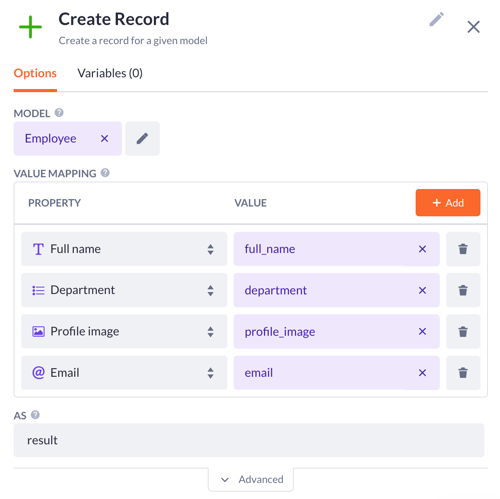
Task: Open the Profile image property dropdown
Action: tap(124, 331)
